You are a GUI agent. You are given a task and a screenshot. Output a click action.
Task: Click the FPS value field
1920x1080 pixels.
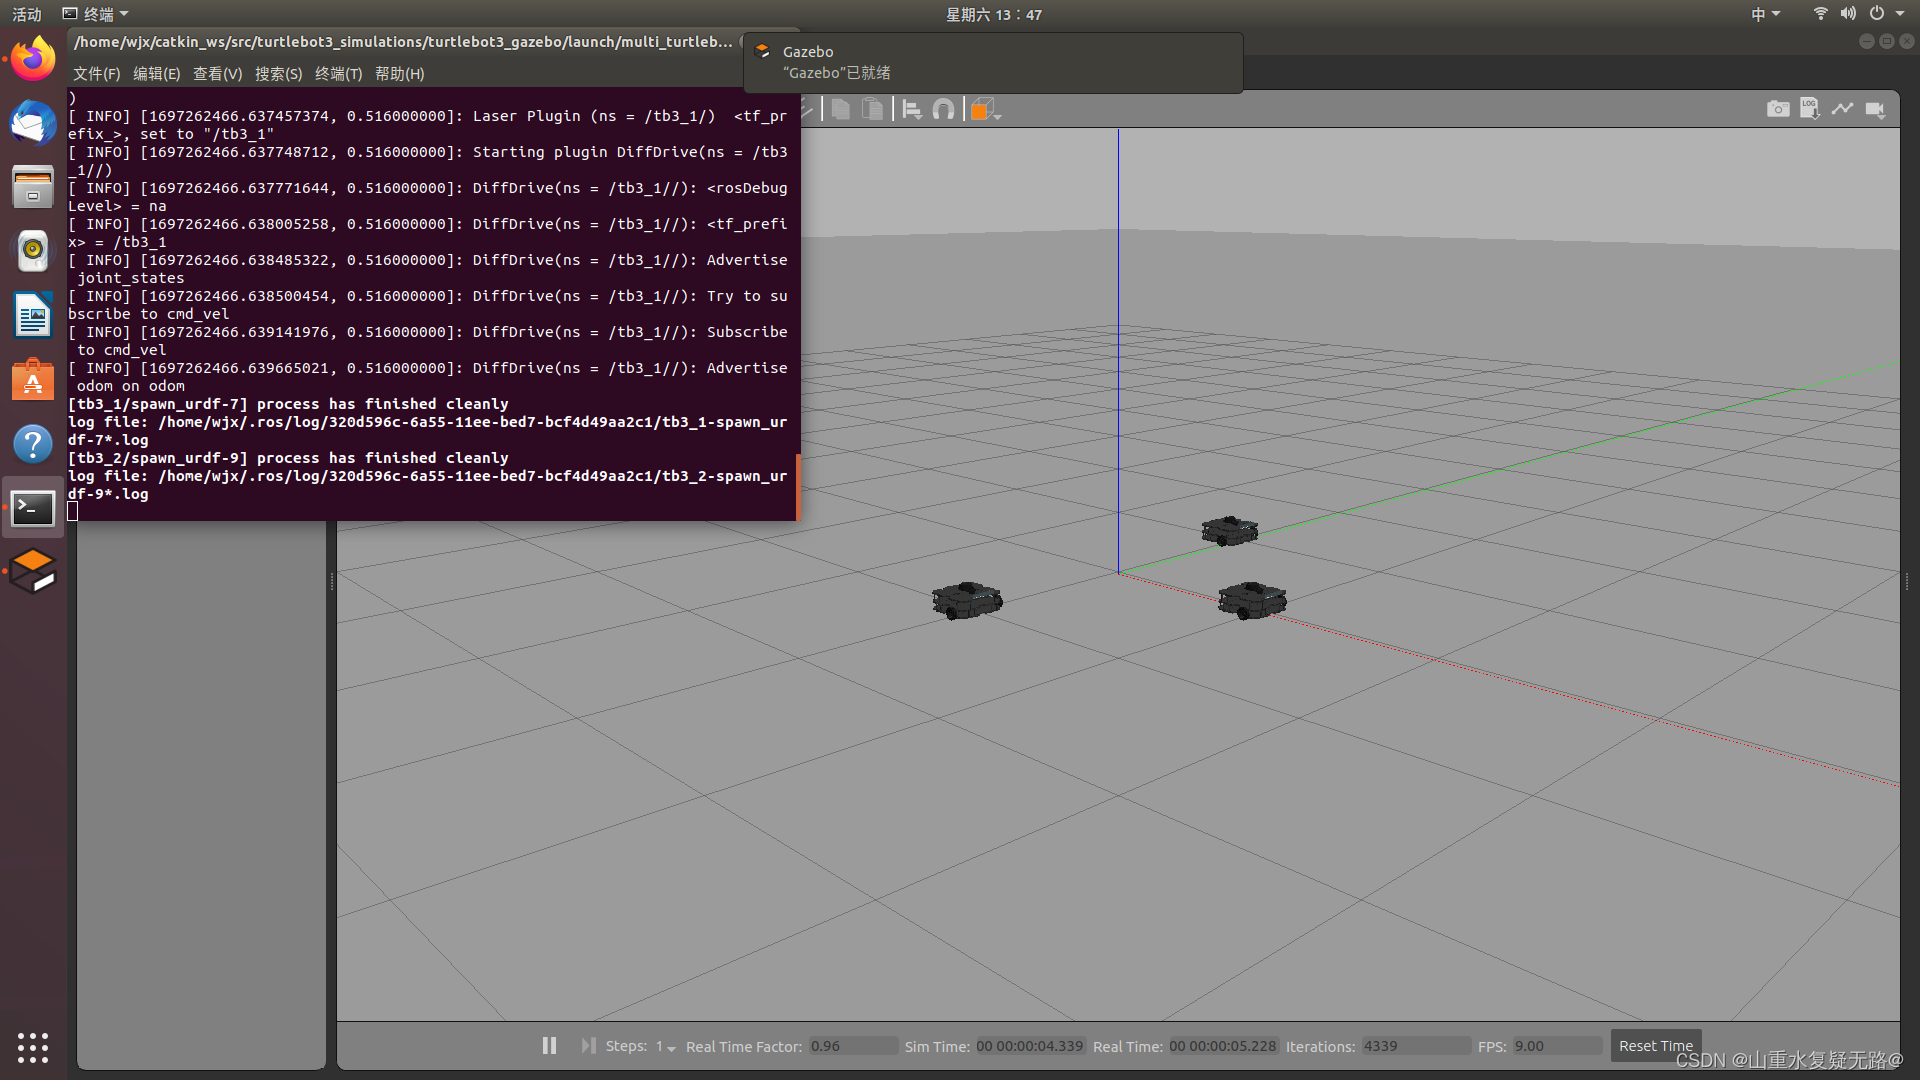(x=1557, y=1046)
